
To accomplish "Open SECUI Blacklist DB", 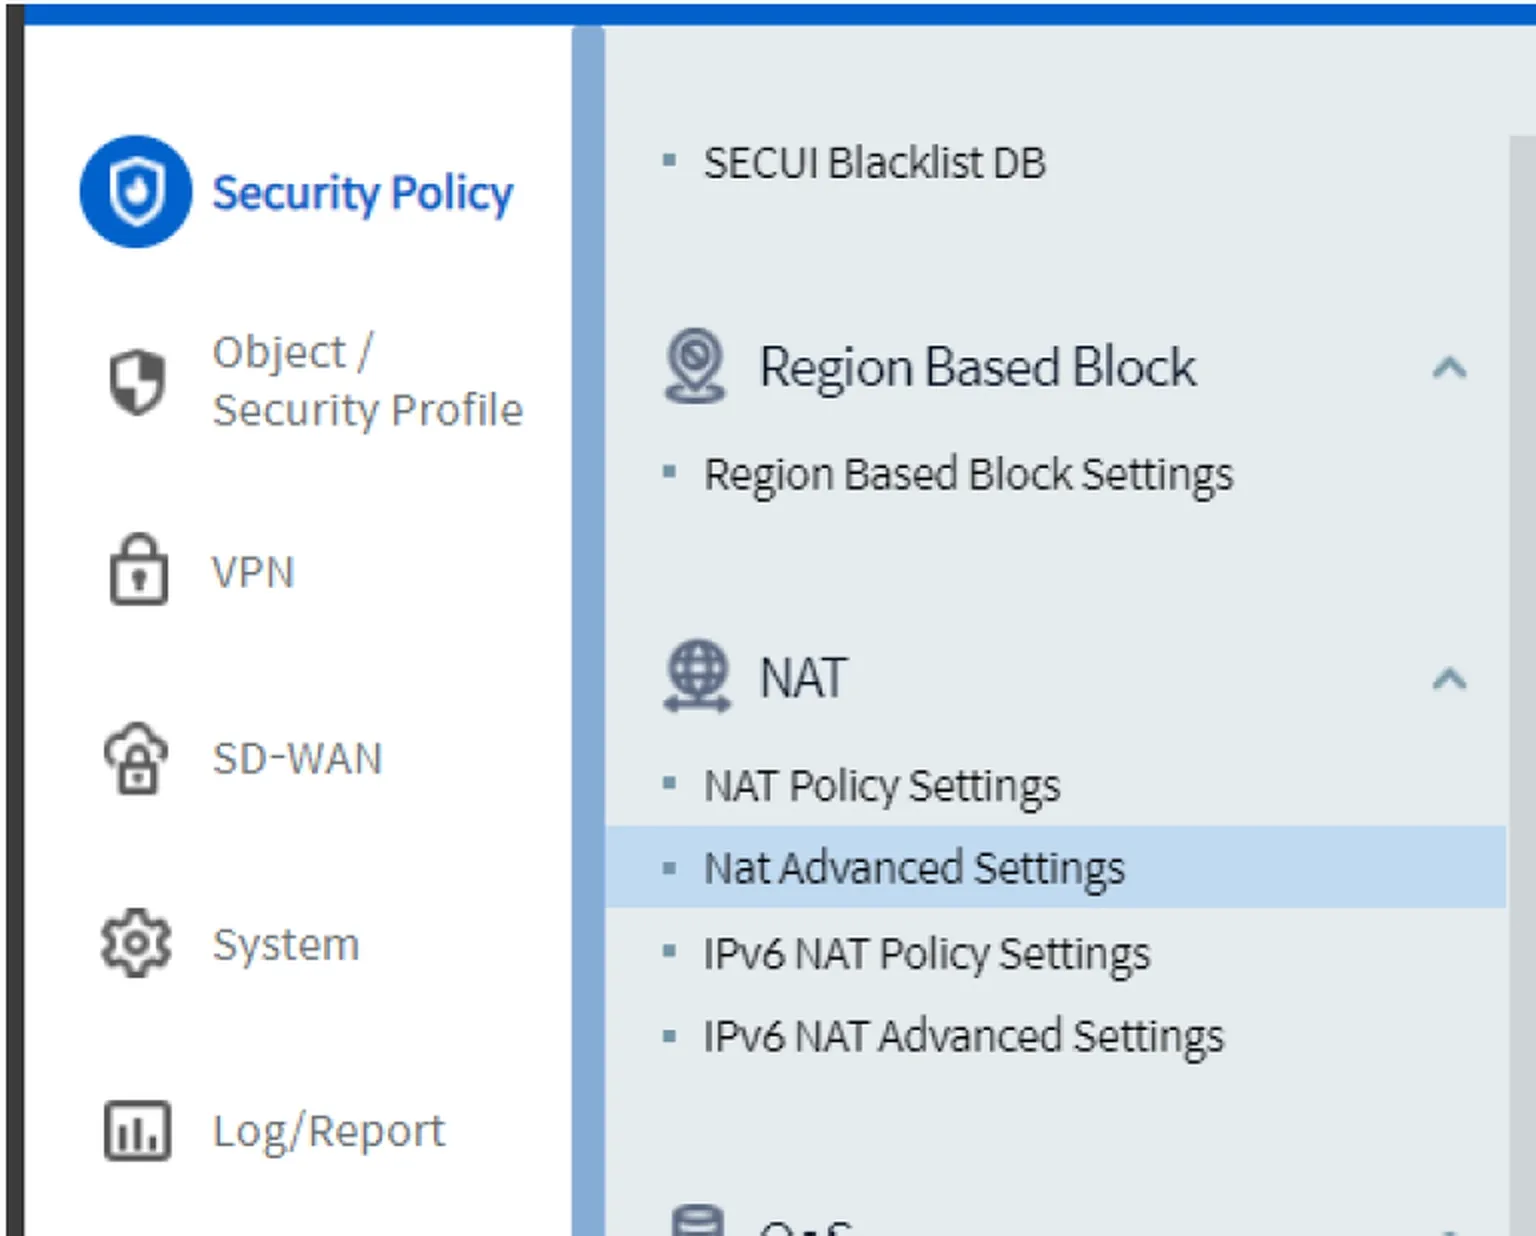I will 875,163.
